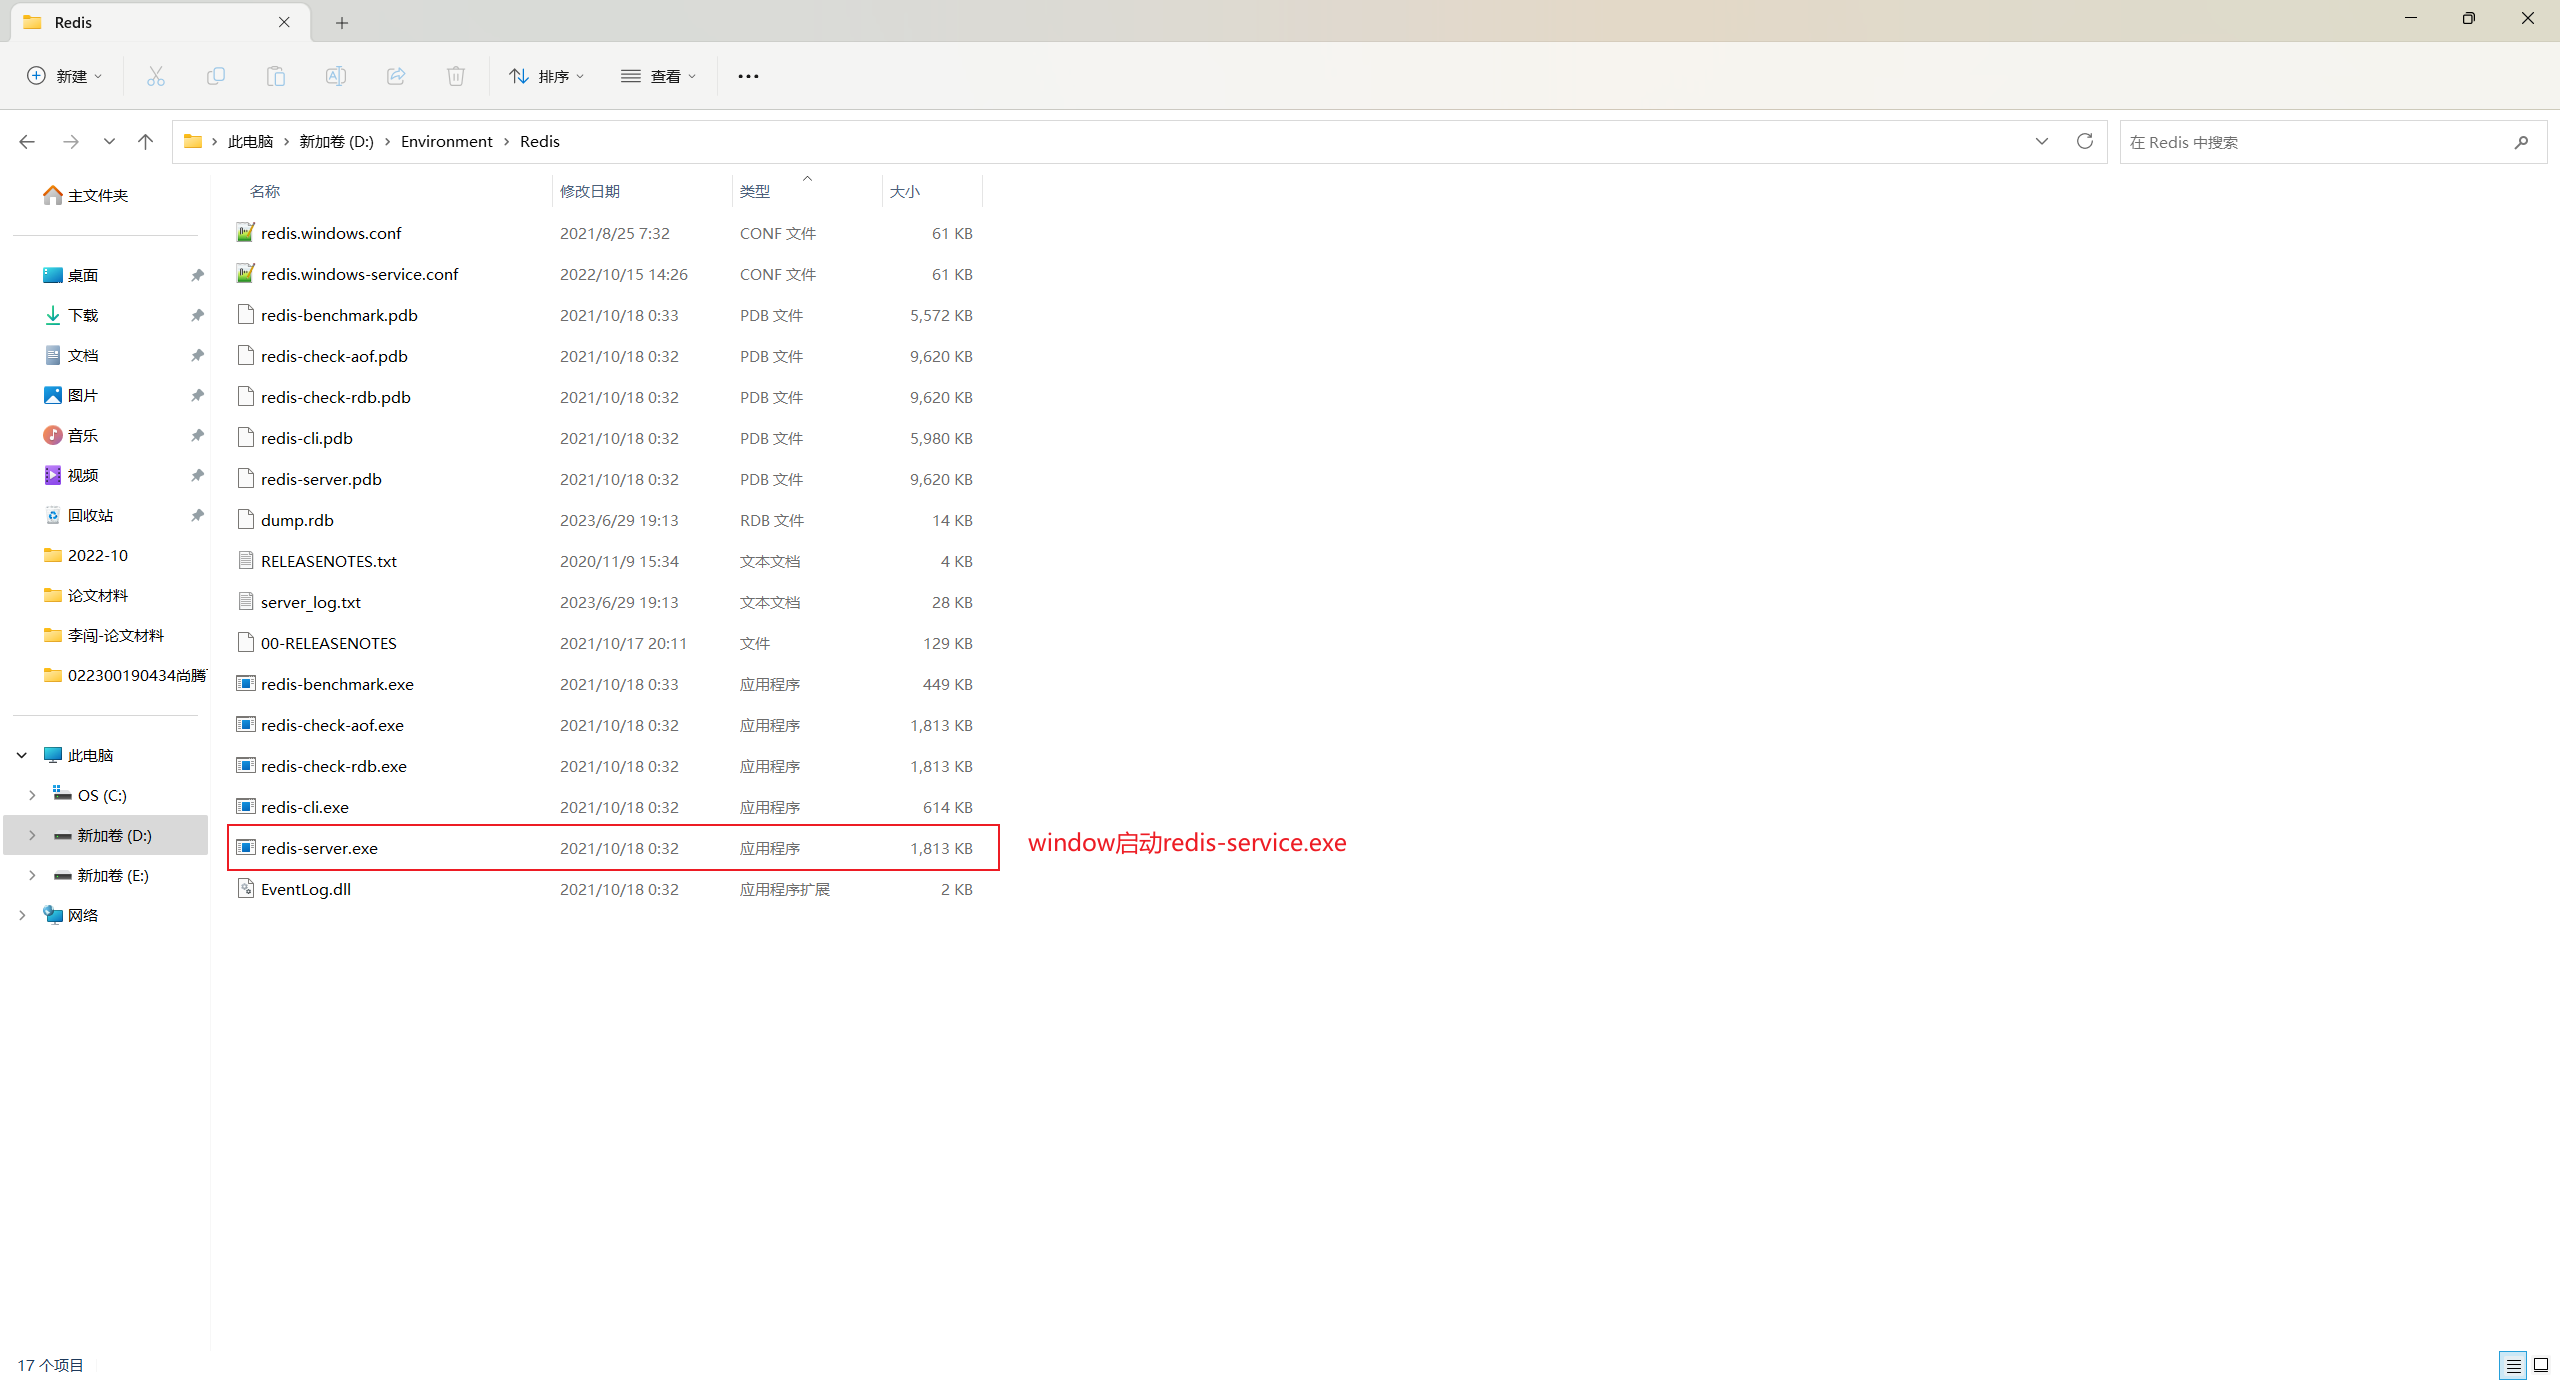Refresh the Redis folder view

(x=2085, y=142)
